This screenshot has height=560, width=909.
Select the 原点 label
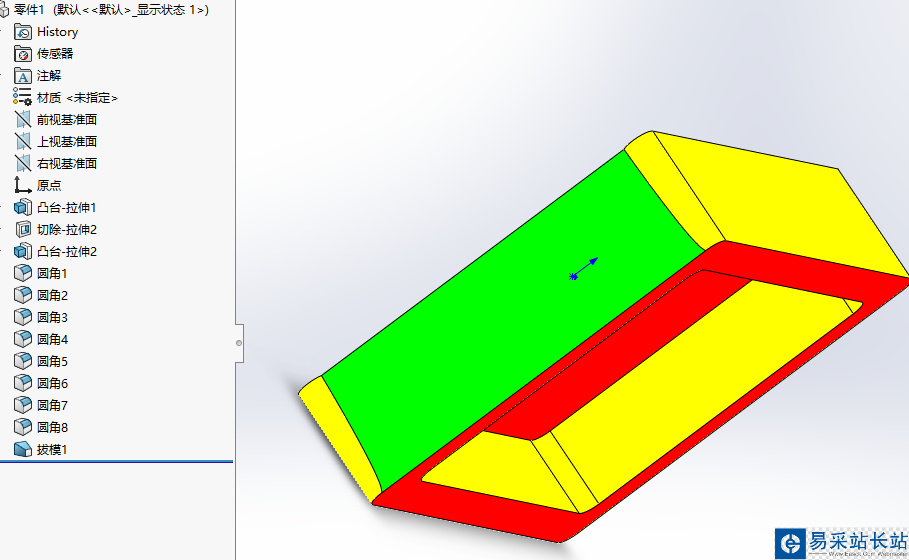point(49,186)
